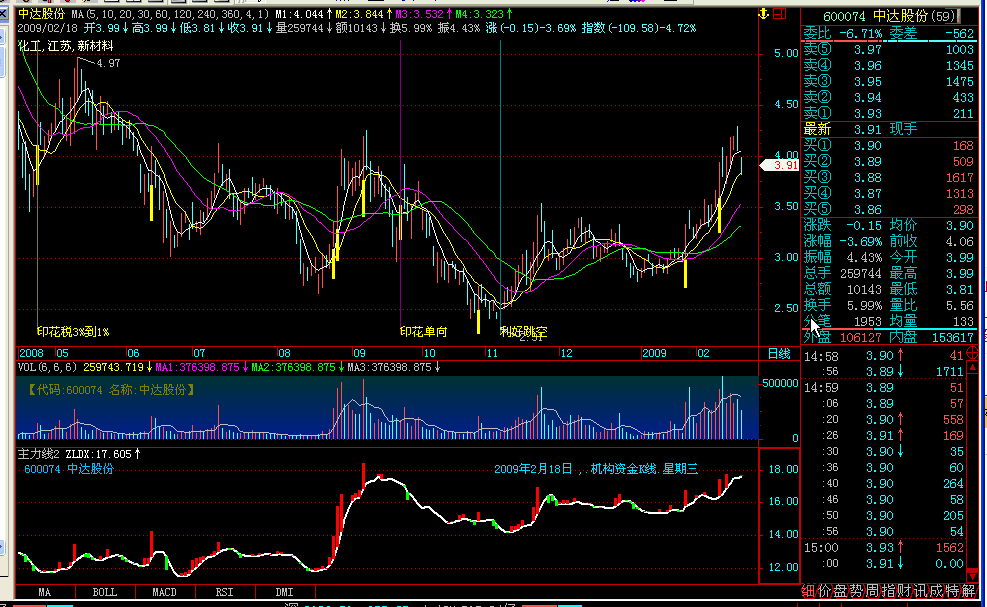Click the red crosshair circle icon in tick list
The image size is (987, 607).
[972, 354]
